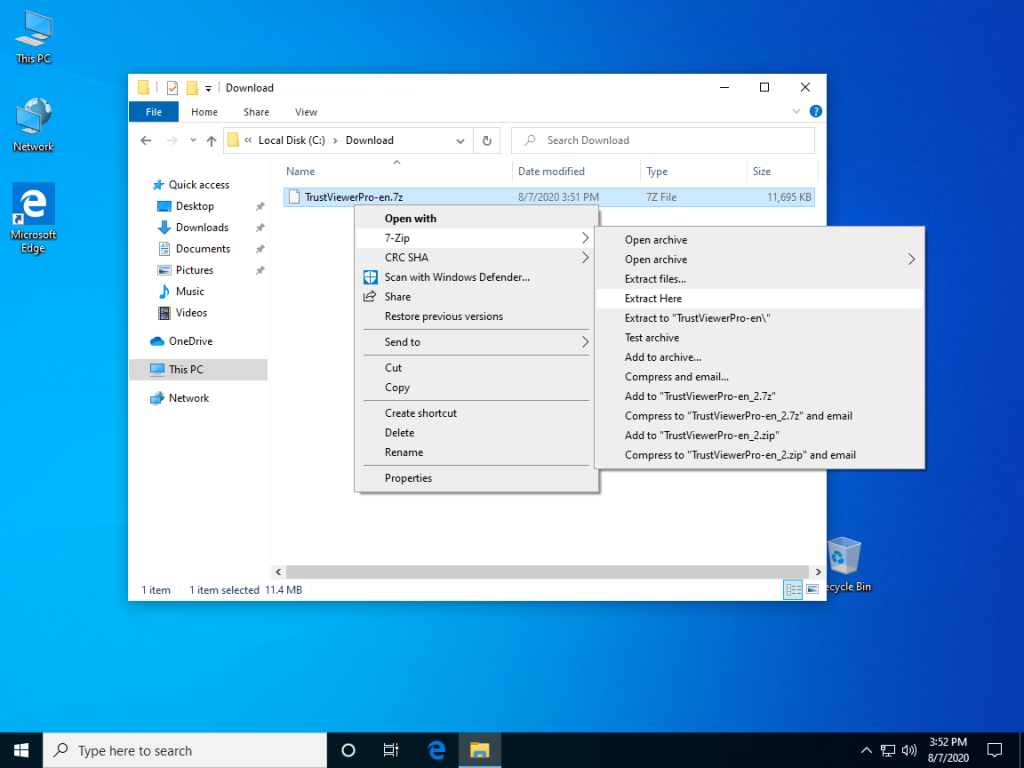Go up one folder with the up arrow
This screenshot has width=1024, height=768.
(212, 140)
